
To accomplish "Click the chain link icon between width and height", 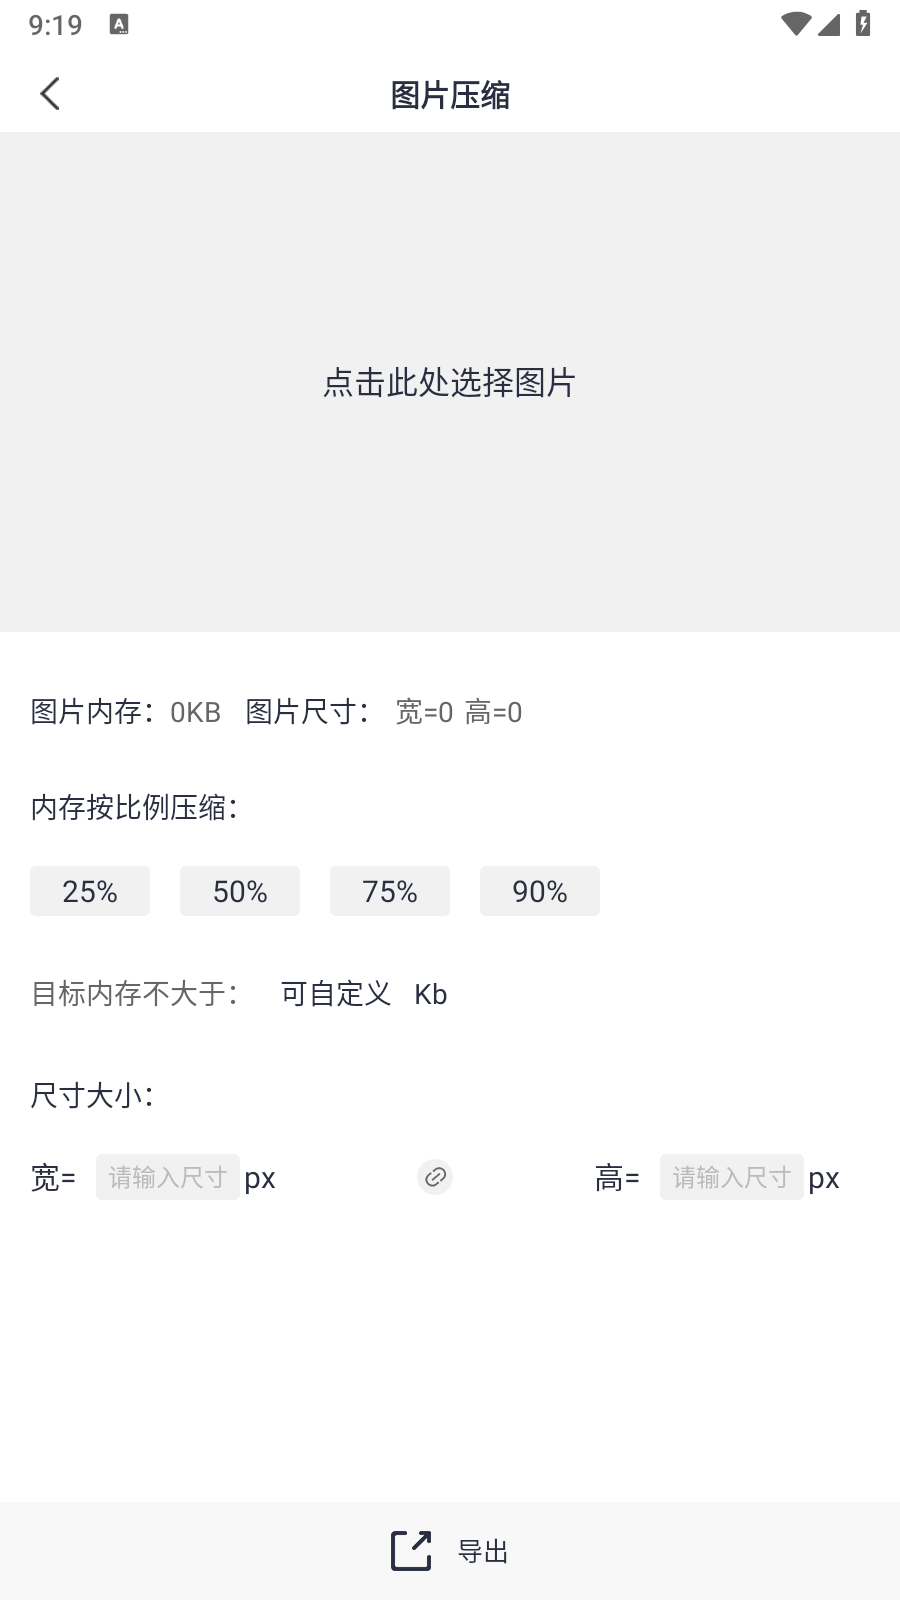I will coord(434,1177).
